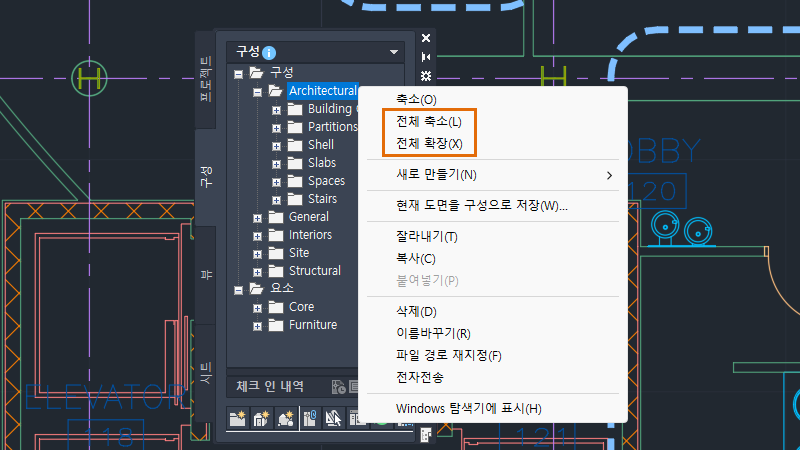
Task: Expand the Partitions folder
Action: click(276, 128)
